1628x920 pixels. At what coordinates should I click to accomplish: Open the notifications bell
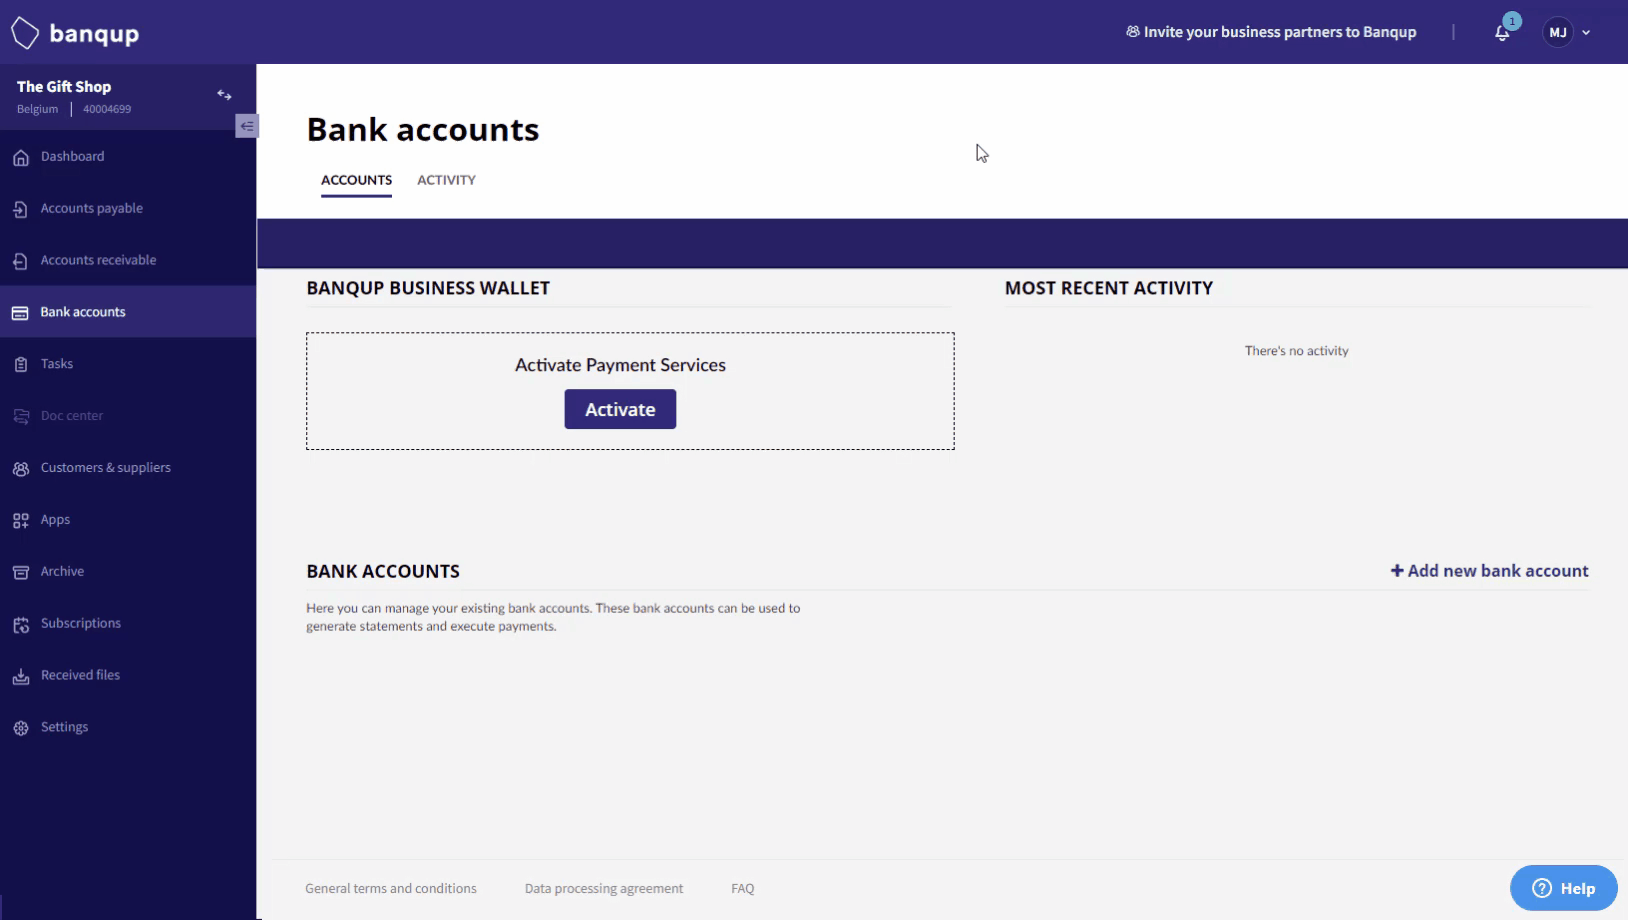[x=1501, y=33]
